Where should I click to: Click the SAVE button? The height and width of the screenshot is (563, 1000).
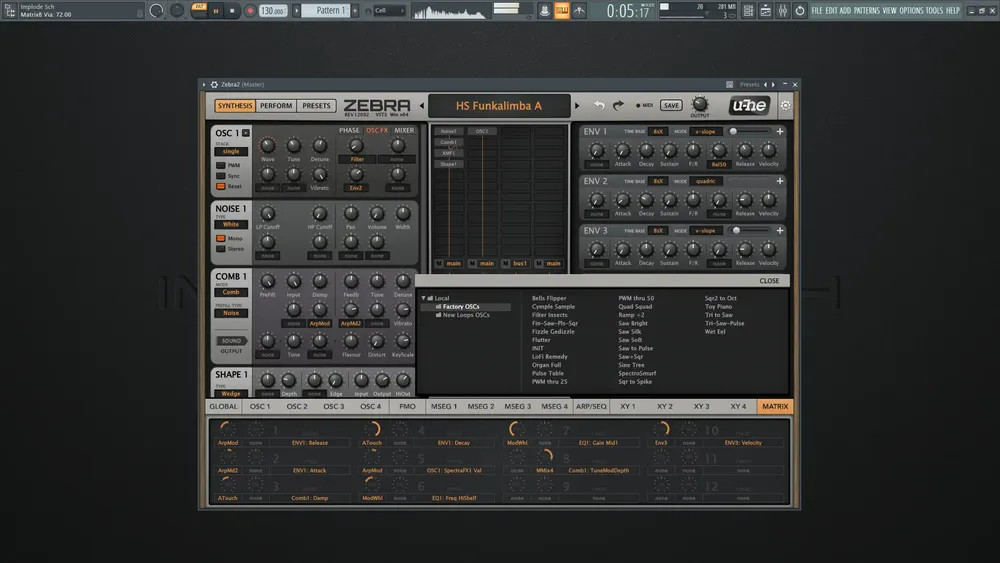click(x=671, y=105)
